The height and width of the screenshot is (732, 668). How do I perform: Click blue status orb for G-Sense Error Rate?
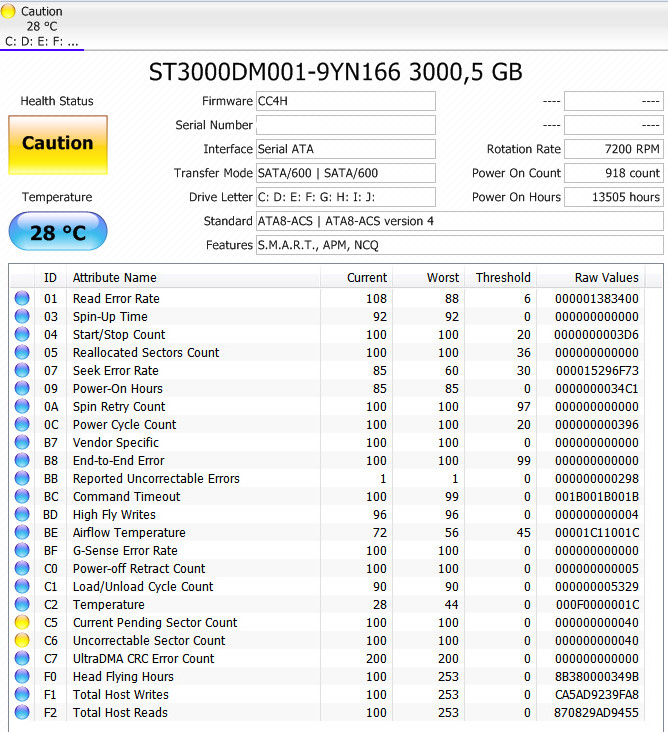pos(22,550)
